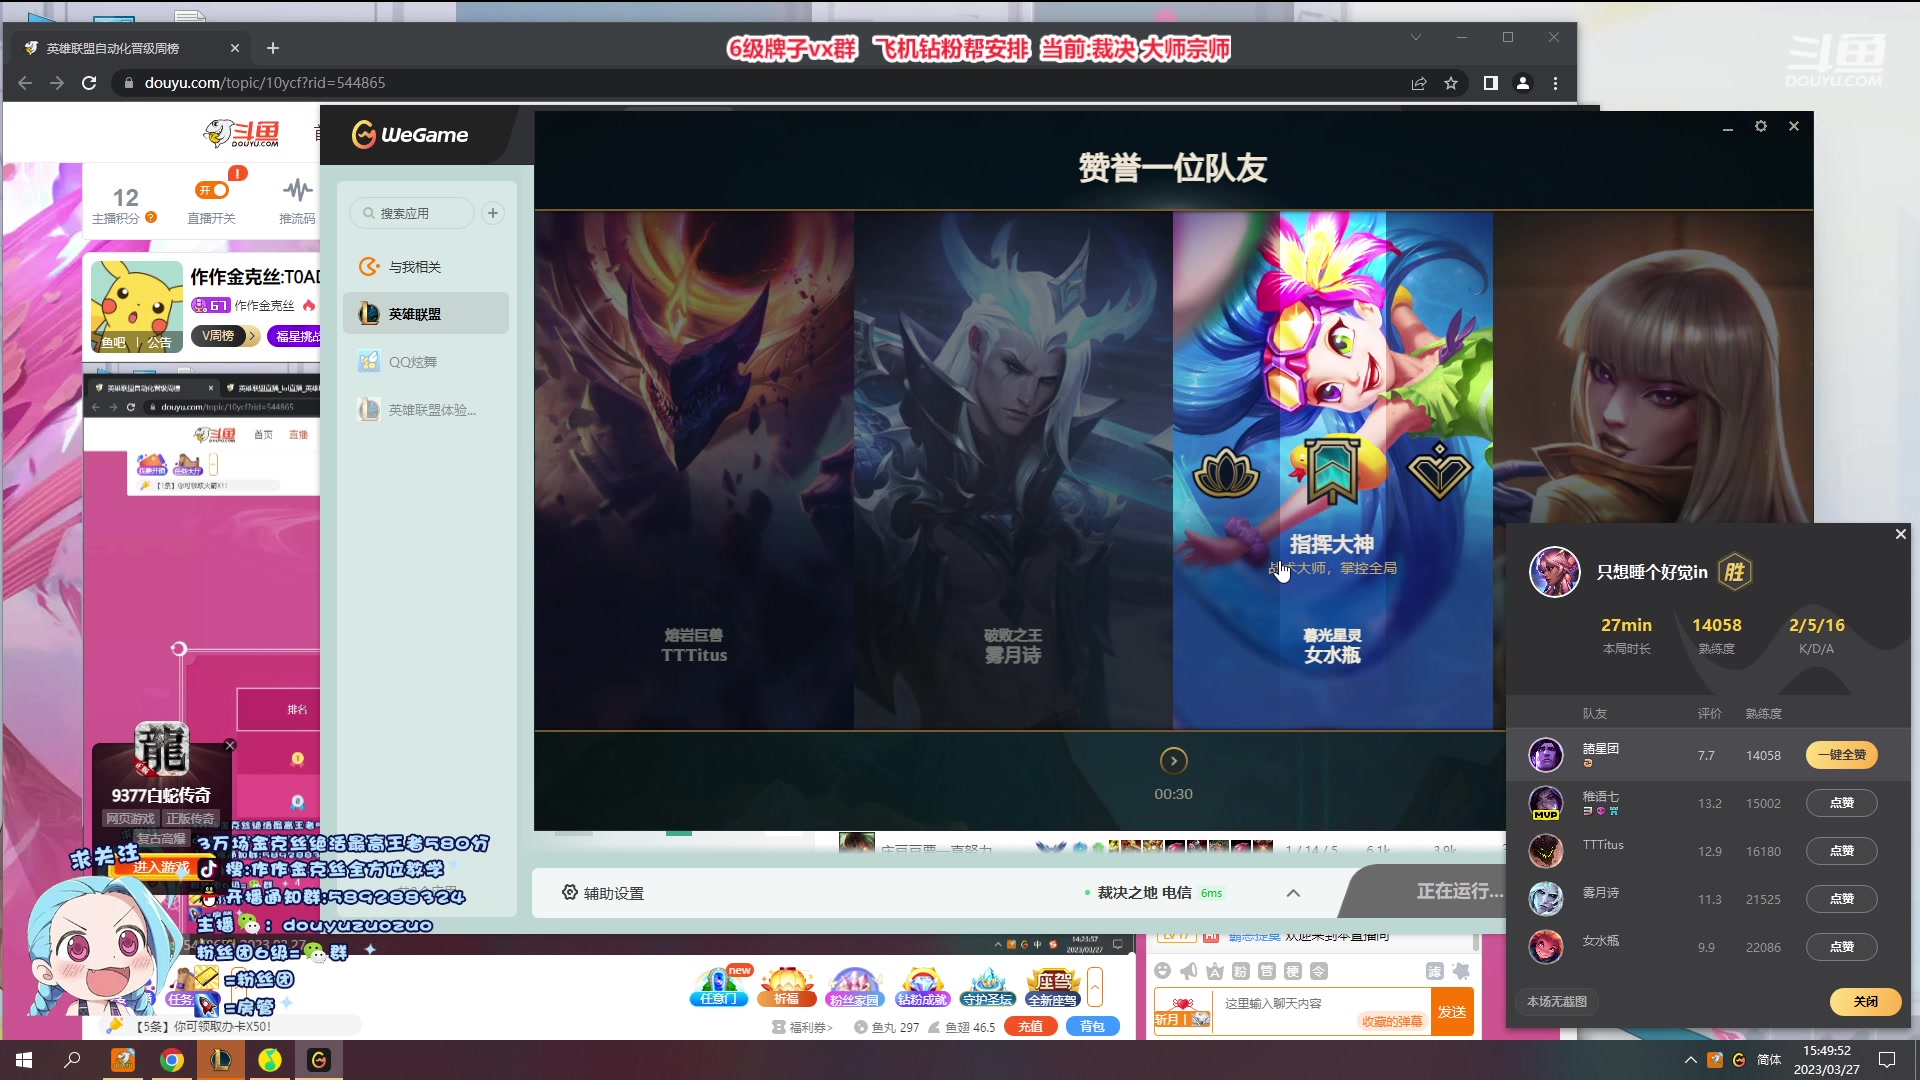The image size is (1920, 1080).
Task: Switch to the 英雄联盟自动化 Chrome tab
Action: [x=131, y=48]
